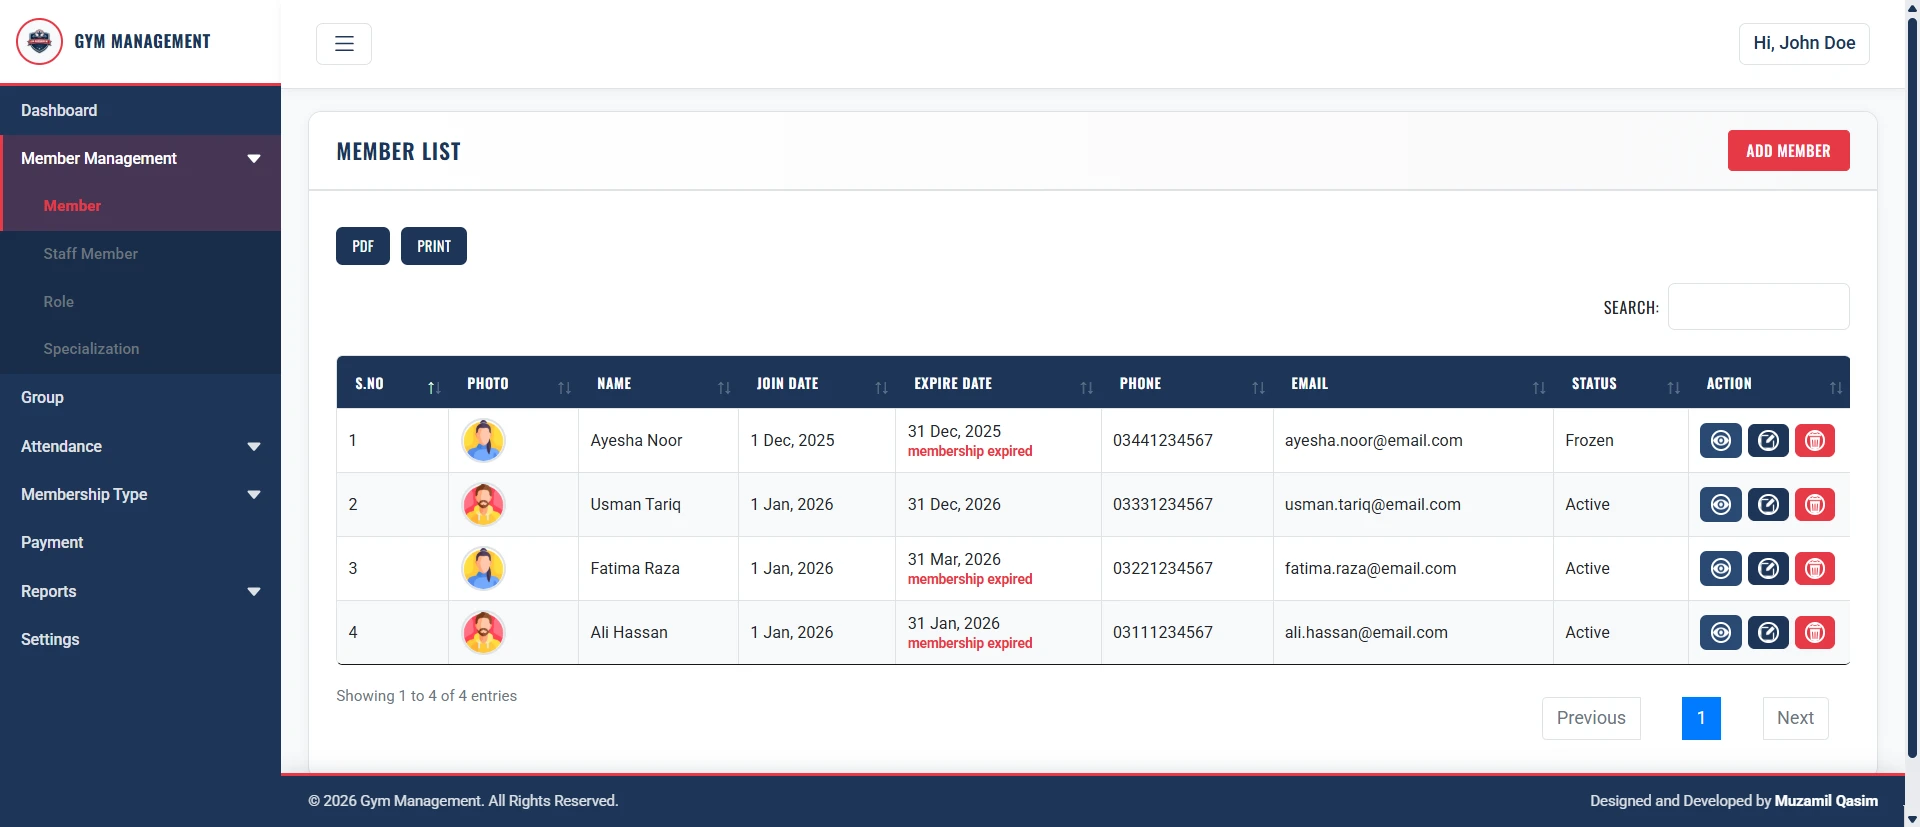Image resolution: width=1920 pixels, height=827 pixels.
Task: View Ali Hassan's member details
Action: pos(1720,632)
